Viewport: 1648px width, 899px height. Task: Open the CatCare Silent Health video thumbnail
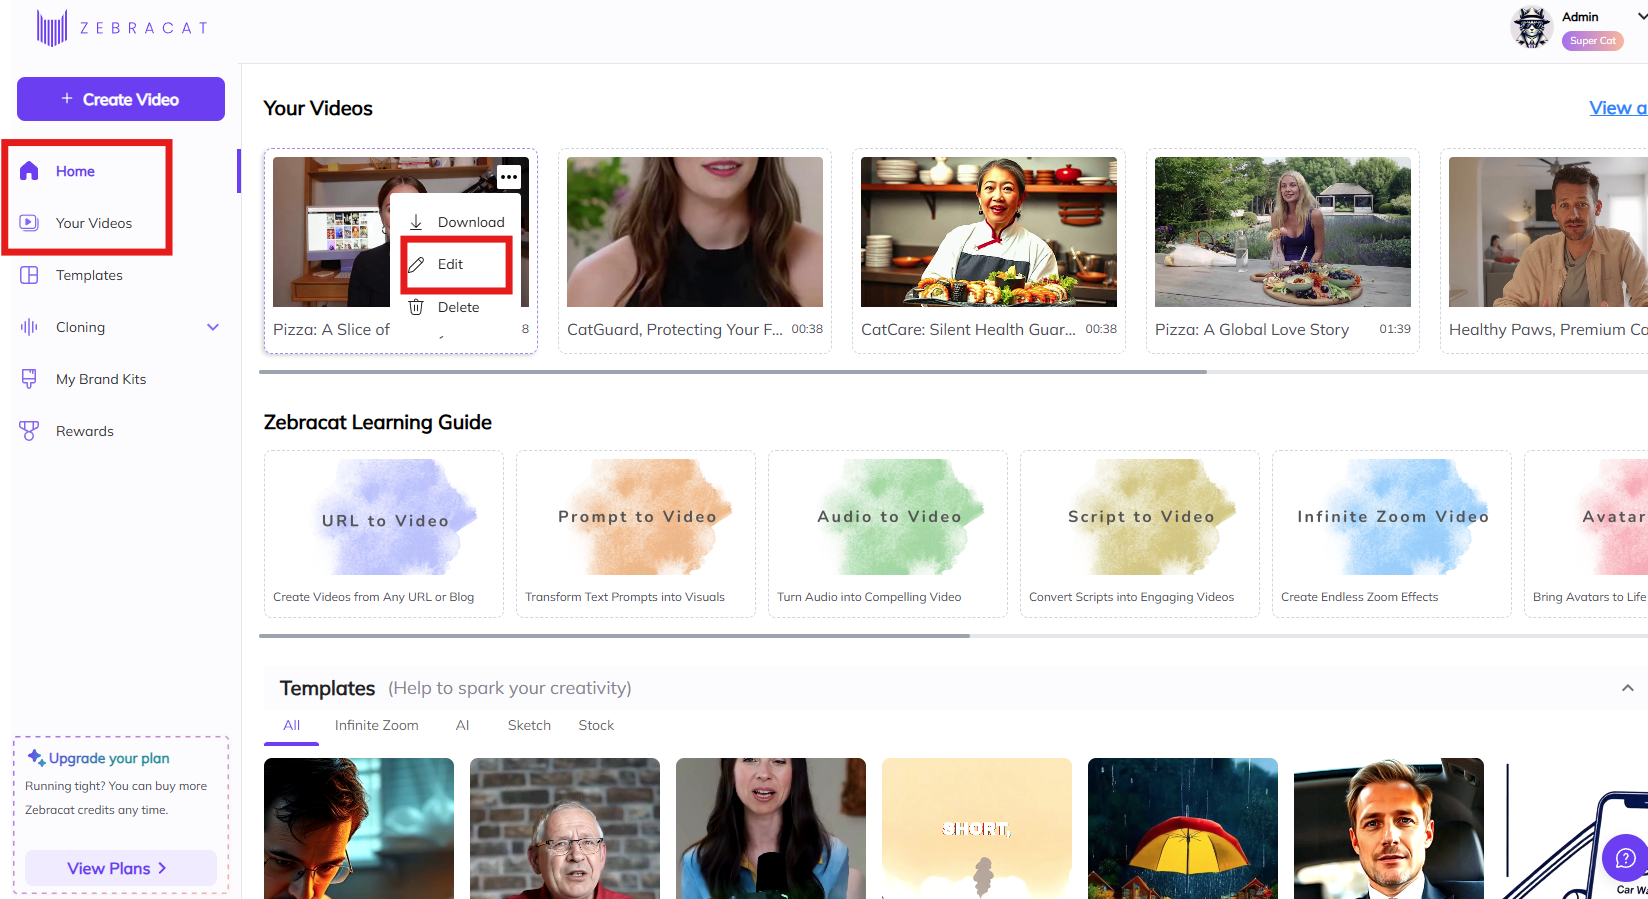989,232
